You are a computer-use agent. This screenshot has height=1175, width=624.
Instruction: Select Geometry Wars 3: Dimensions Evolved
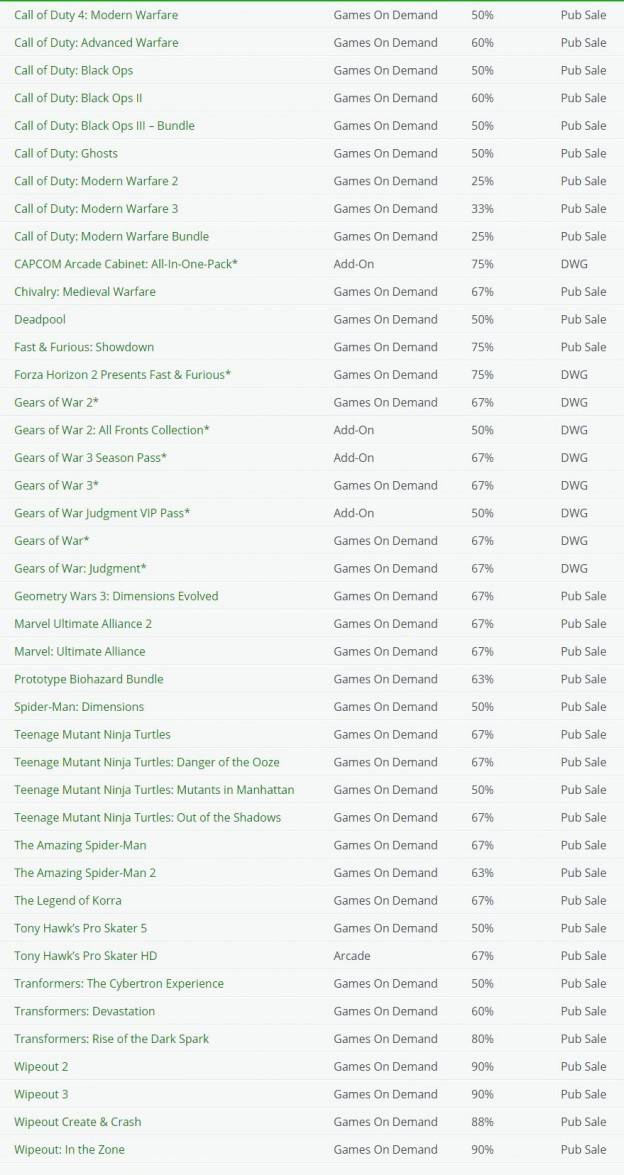pos(116,596)
